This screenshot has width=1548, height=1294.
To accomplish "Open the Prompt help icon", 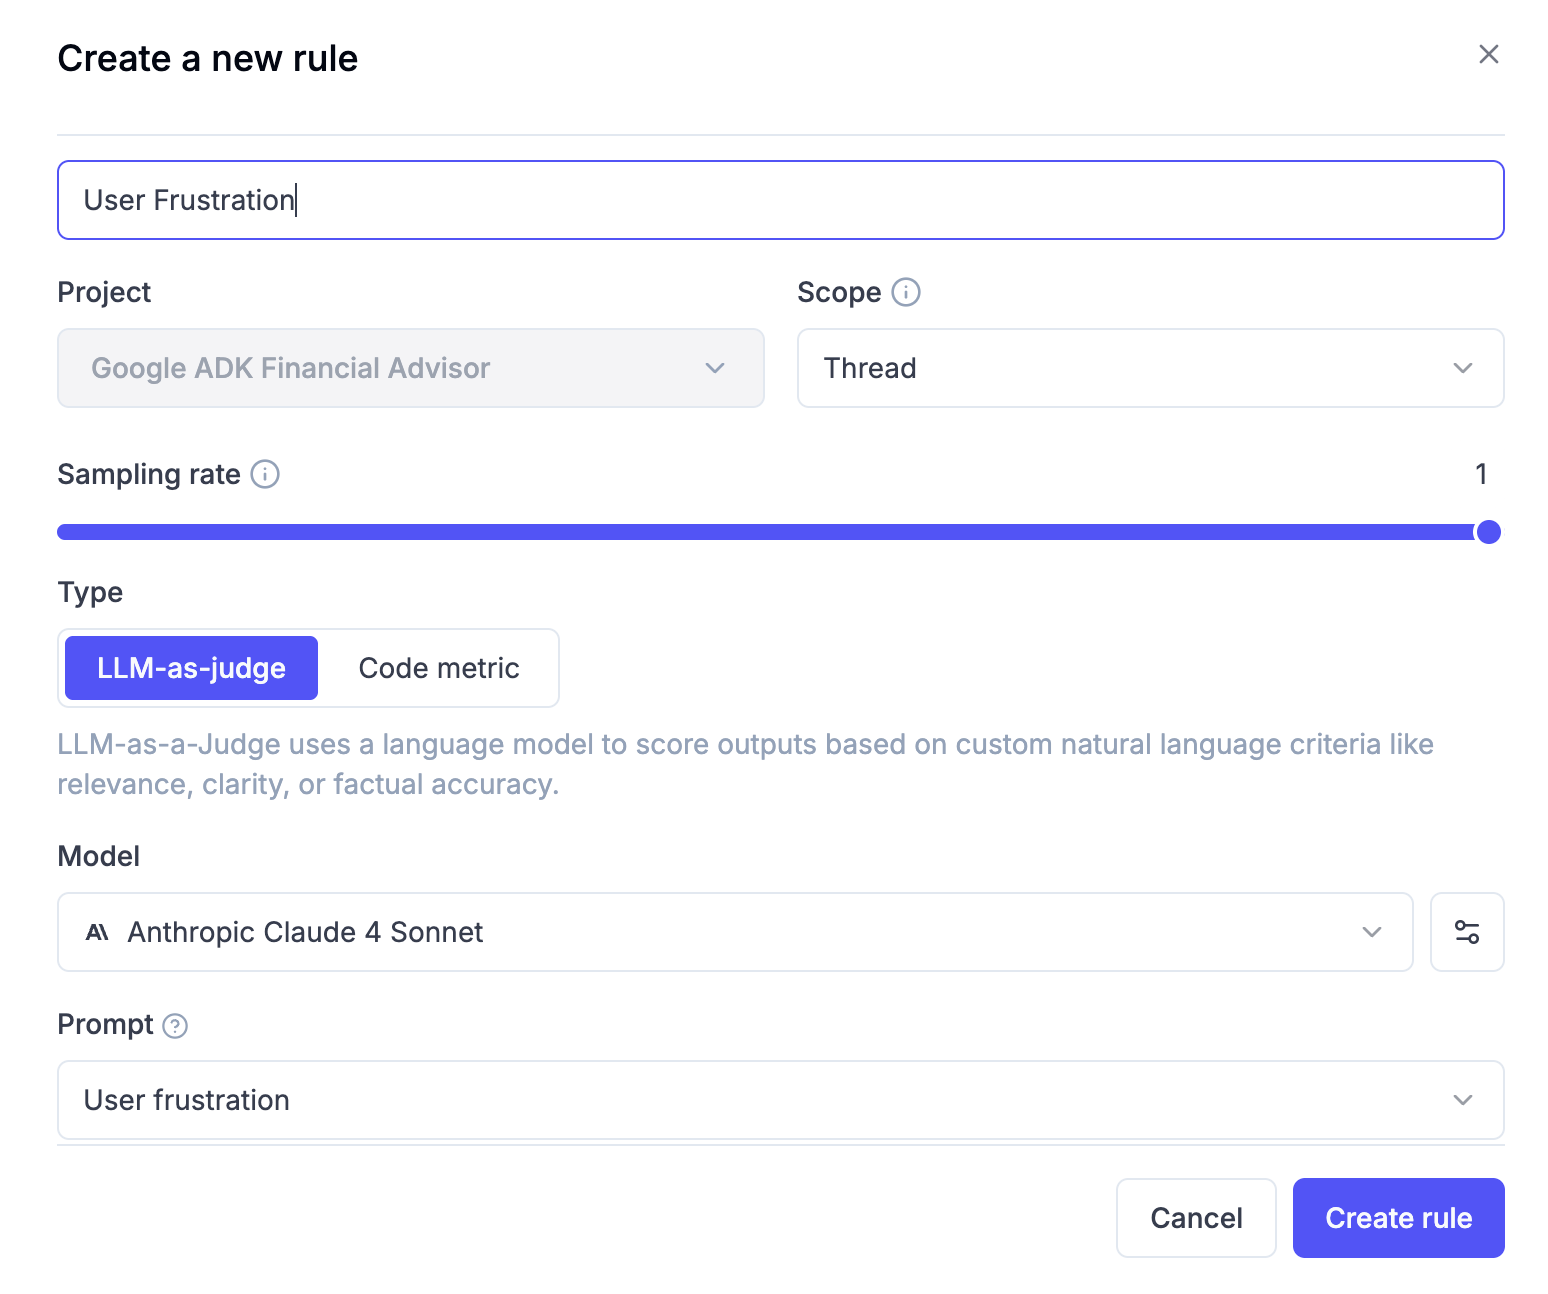I will click(x=175, y=1025).
